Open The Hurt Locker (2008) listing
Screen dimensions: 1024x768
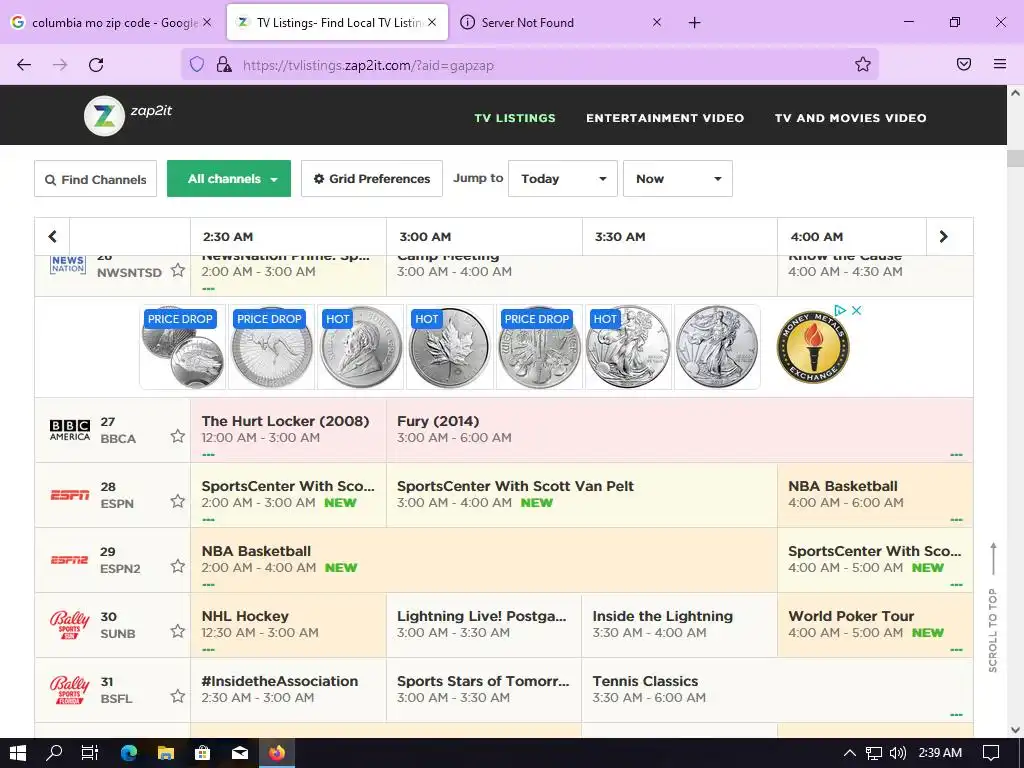tap(289, 430)
